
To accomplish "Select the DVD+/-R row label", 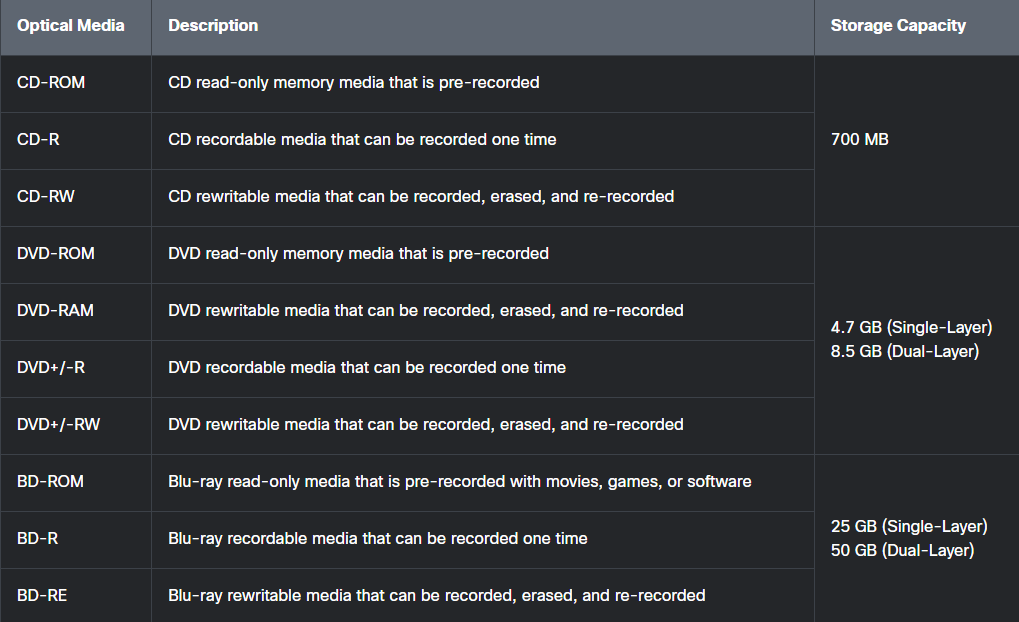I will click(x=51, y=367).
